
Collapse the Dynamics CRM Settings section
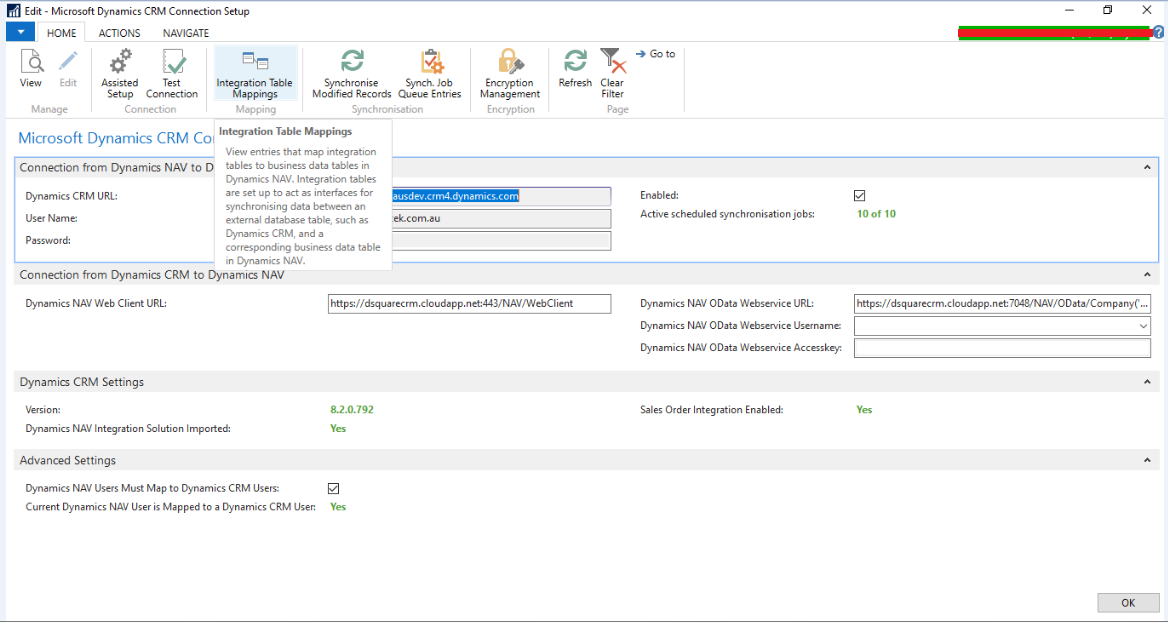coord(1147,381)
